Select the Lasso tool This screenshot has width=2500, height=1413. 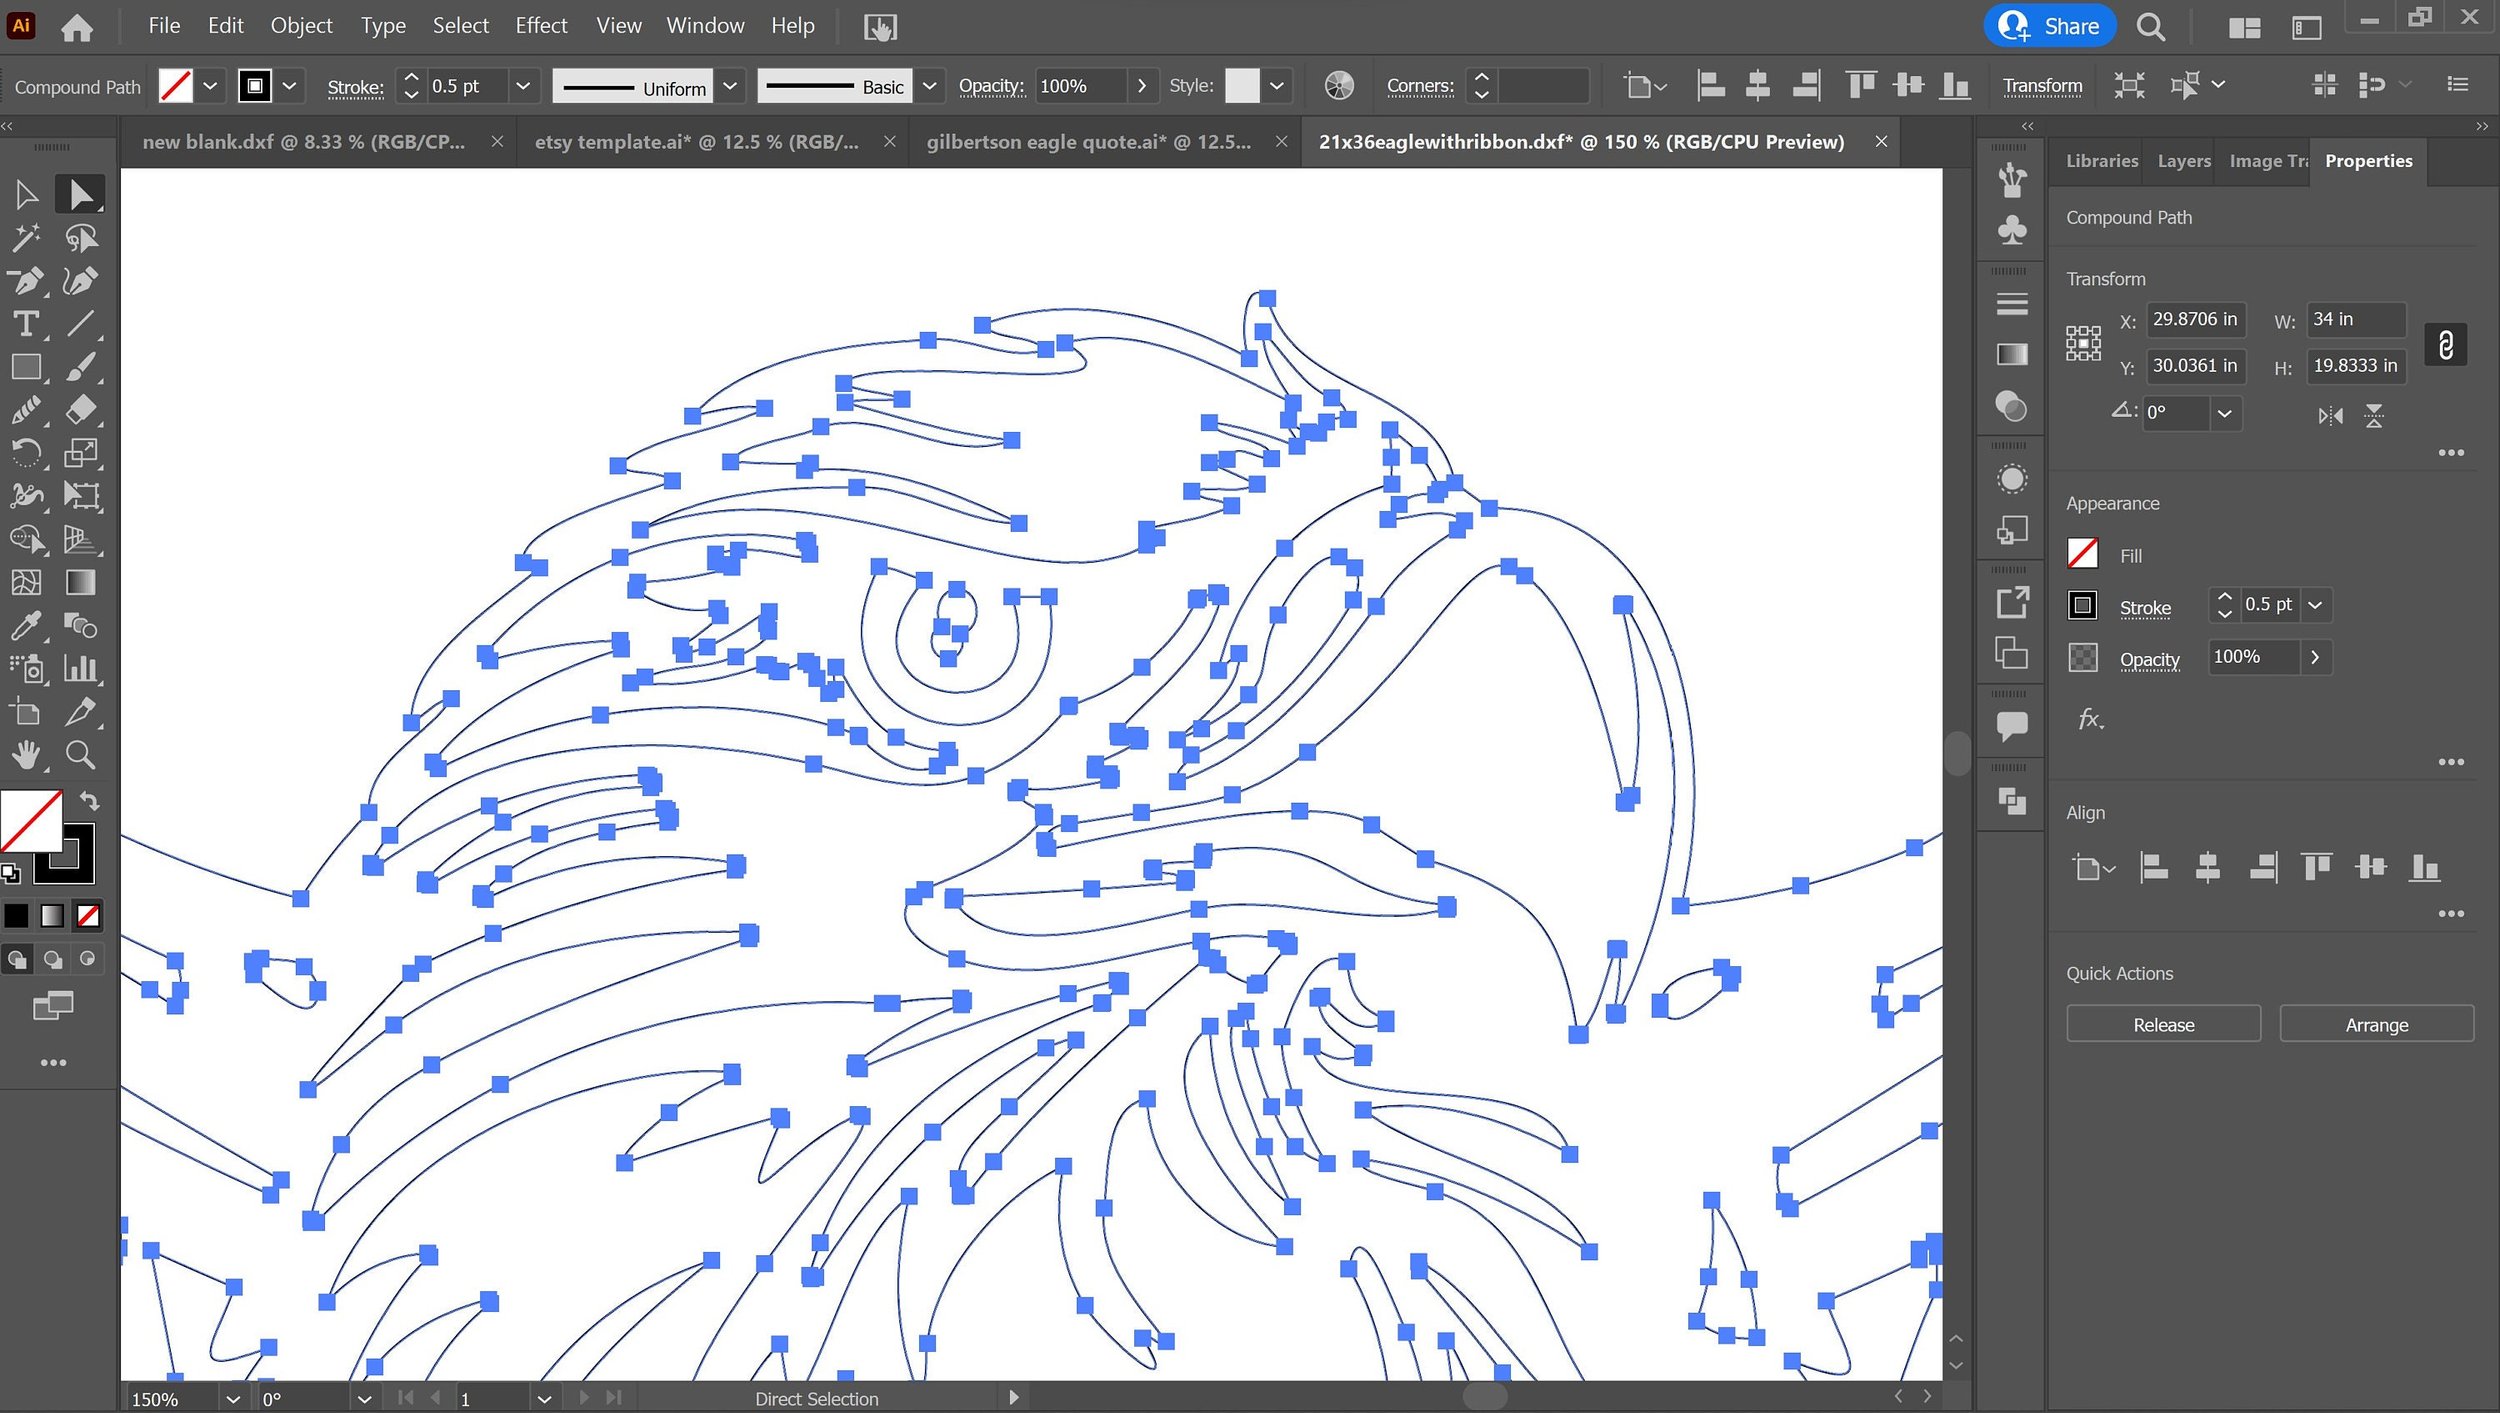tap(81, 238)
